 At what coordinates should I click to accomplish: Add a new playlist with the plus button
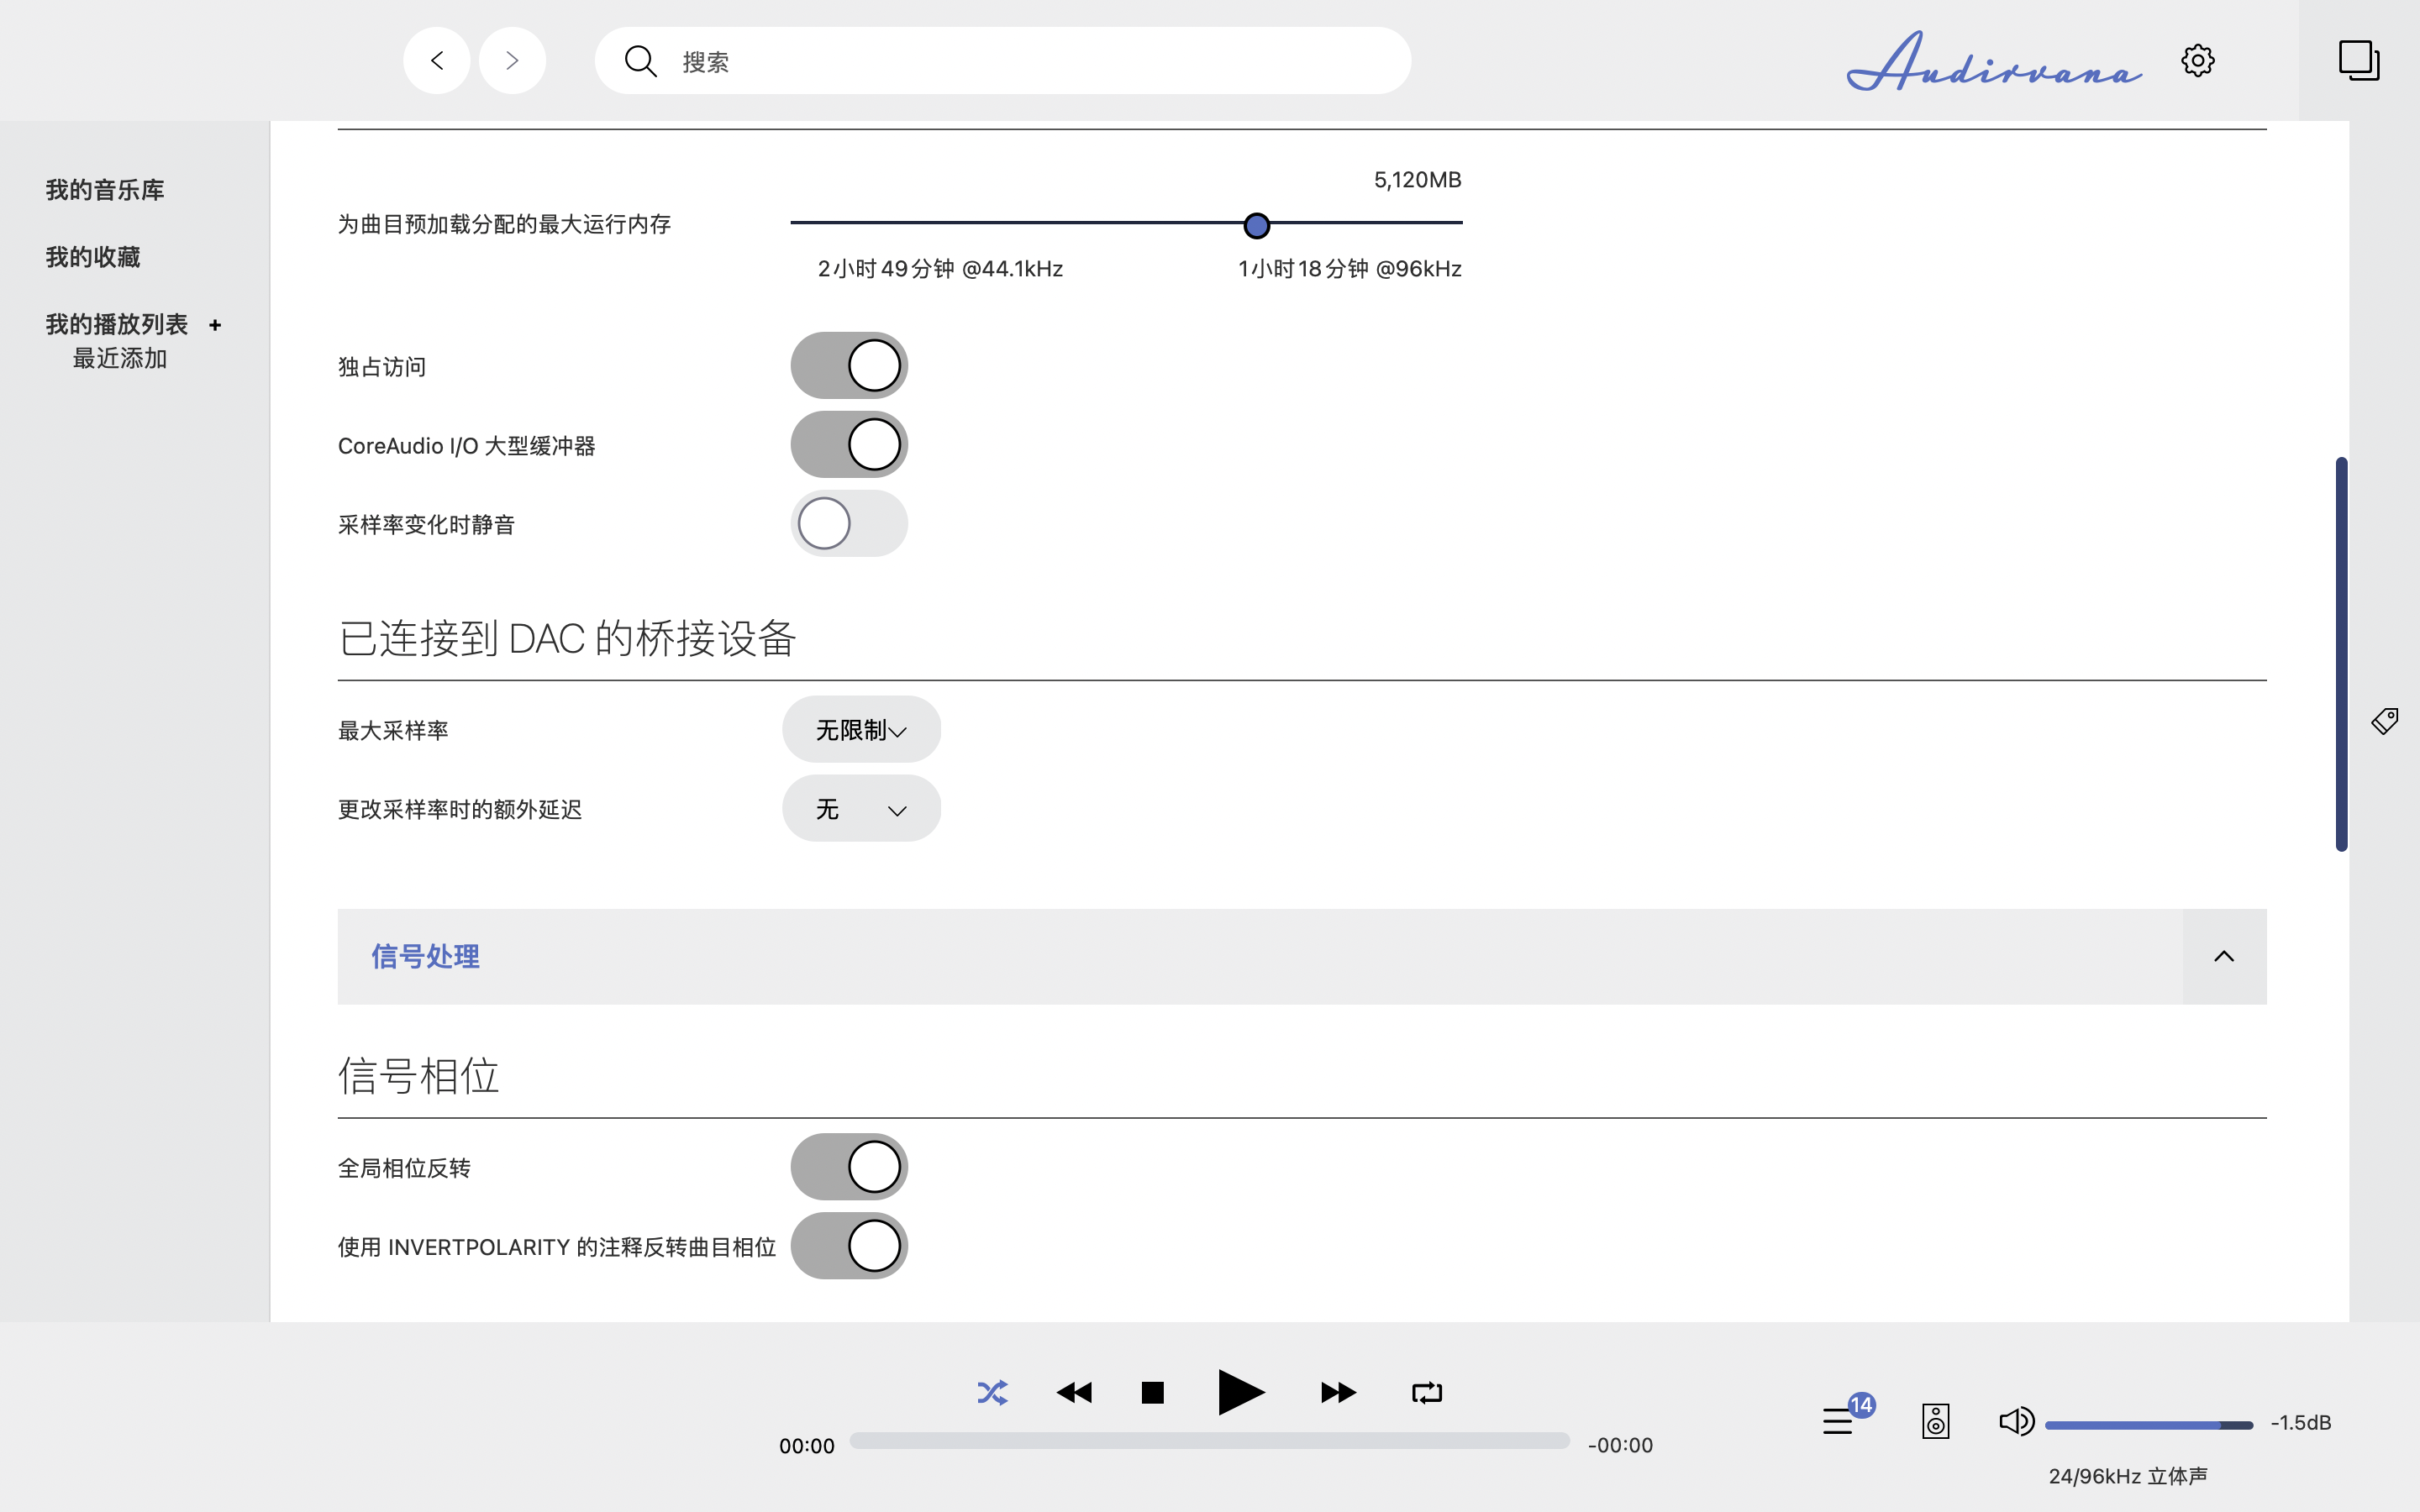tap(215, 324)
